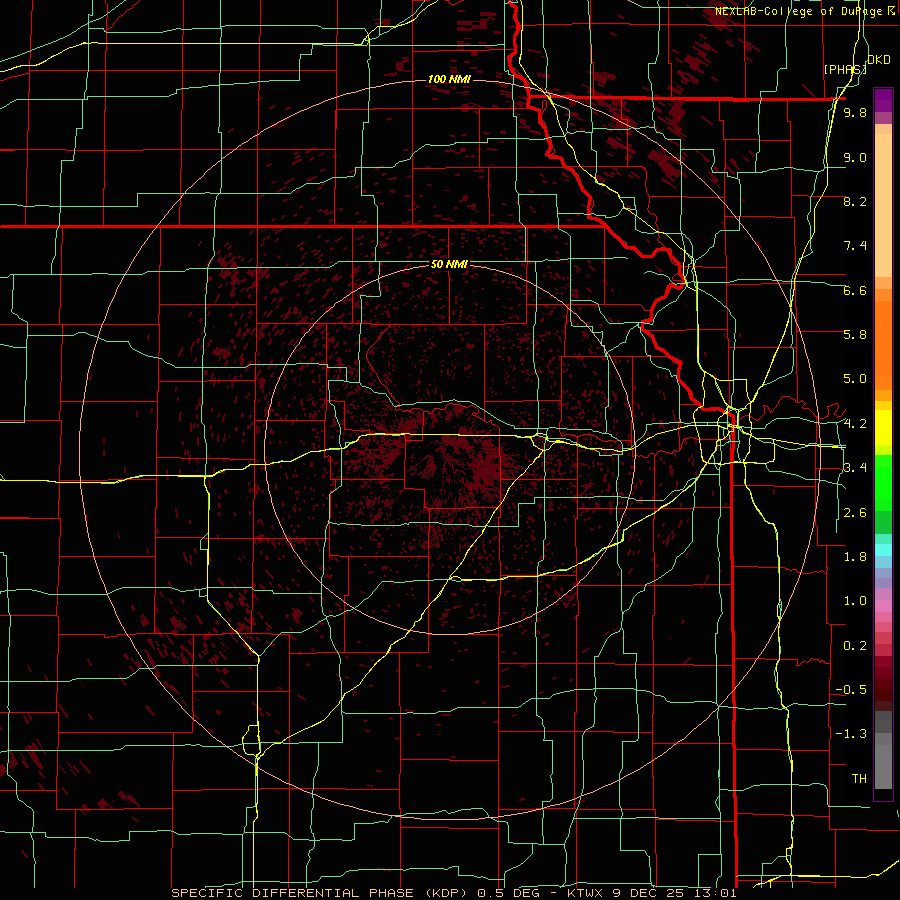
Task: Click the "5.0" color scale value
Action: click(x=855, y=379)
